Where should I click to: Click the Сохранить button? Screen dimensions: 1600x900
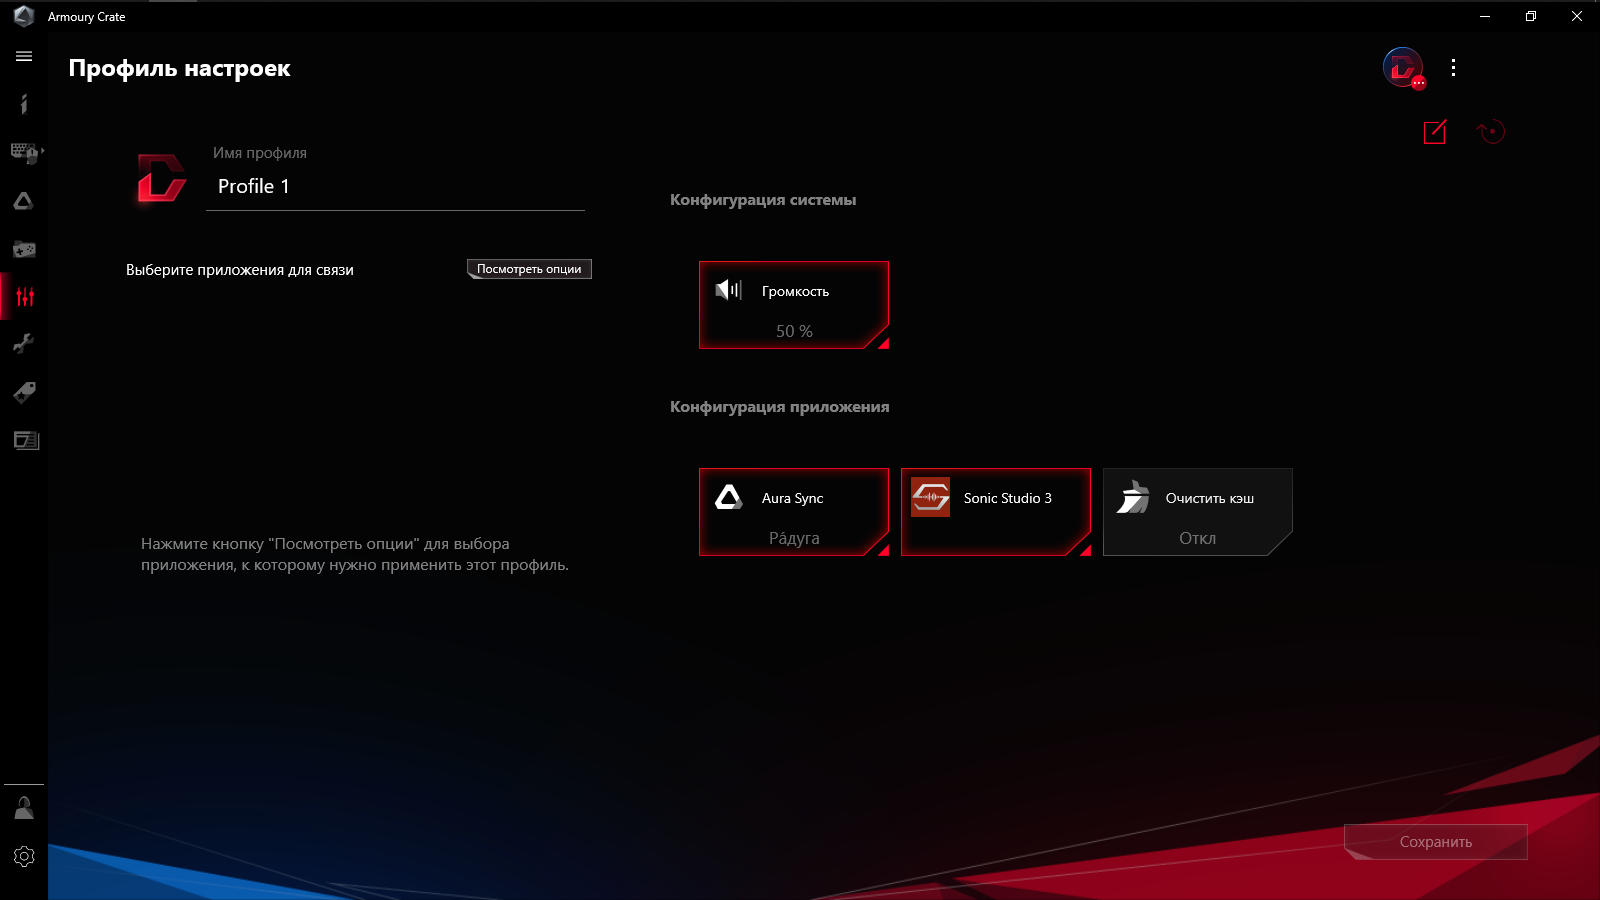1436,841
